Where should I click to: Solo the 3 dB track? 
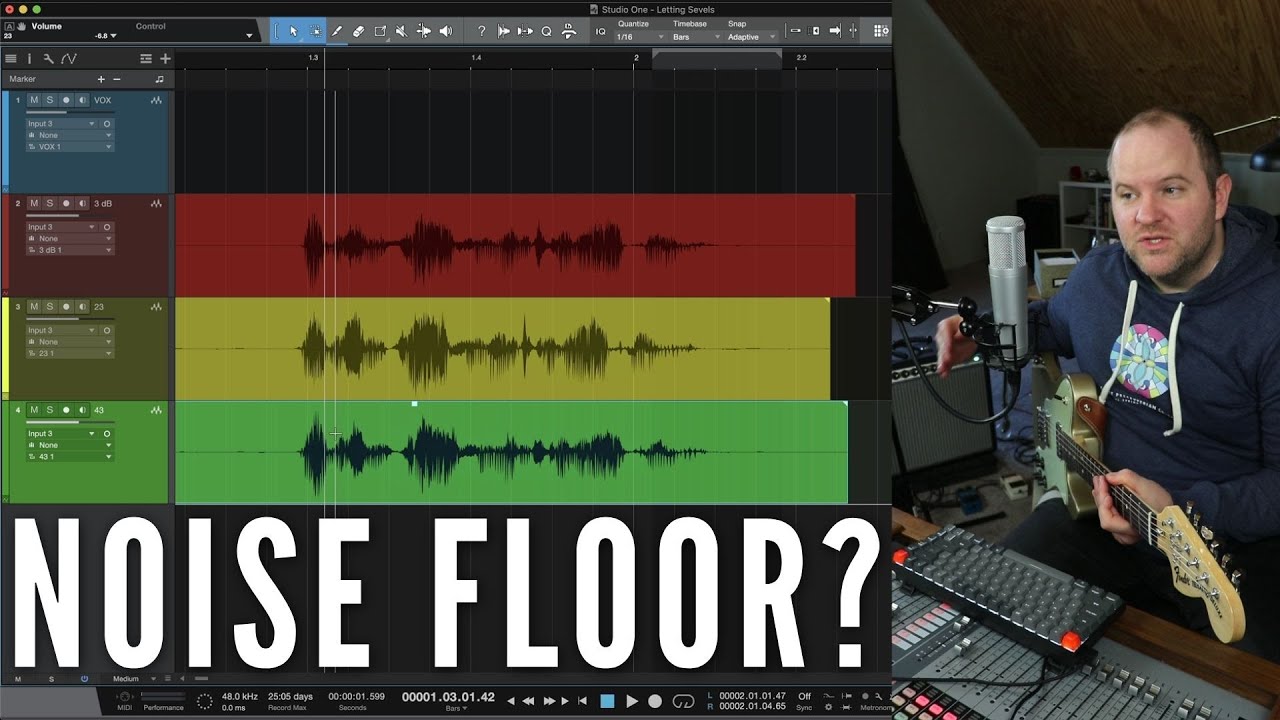49,203
